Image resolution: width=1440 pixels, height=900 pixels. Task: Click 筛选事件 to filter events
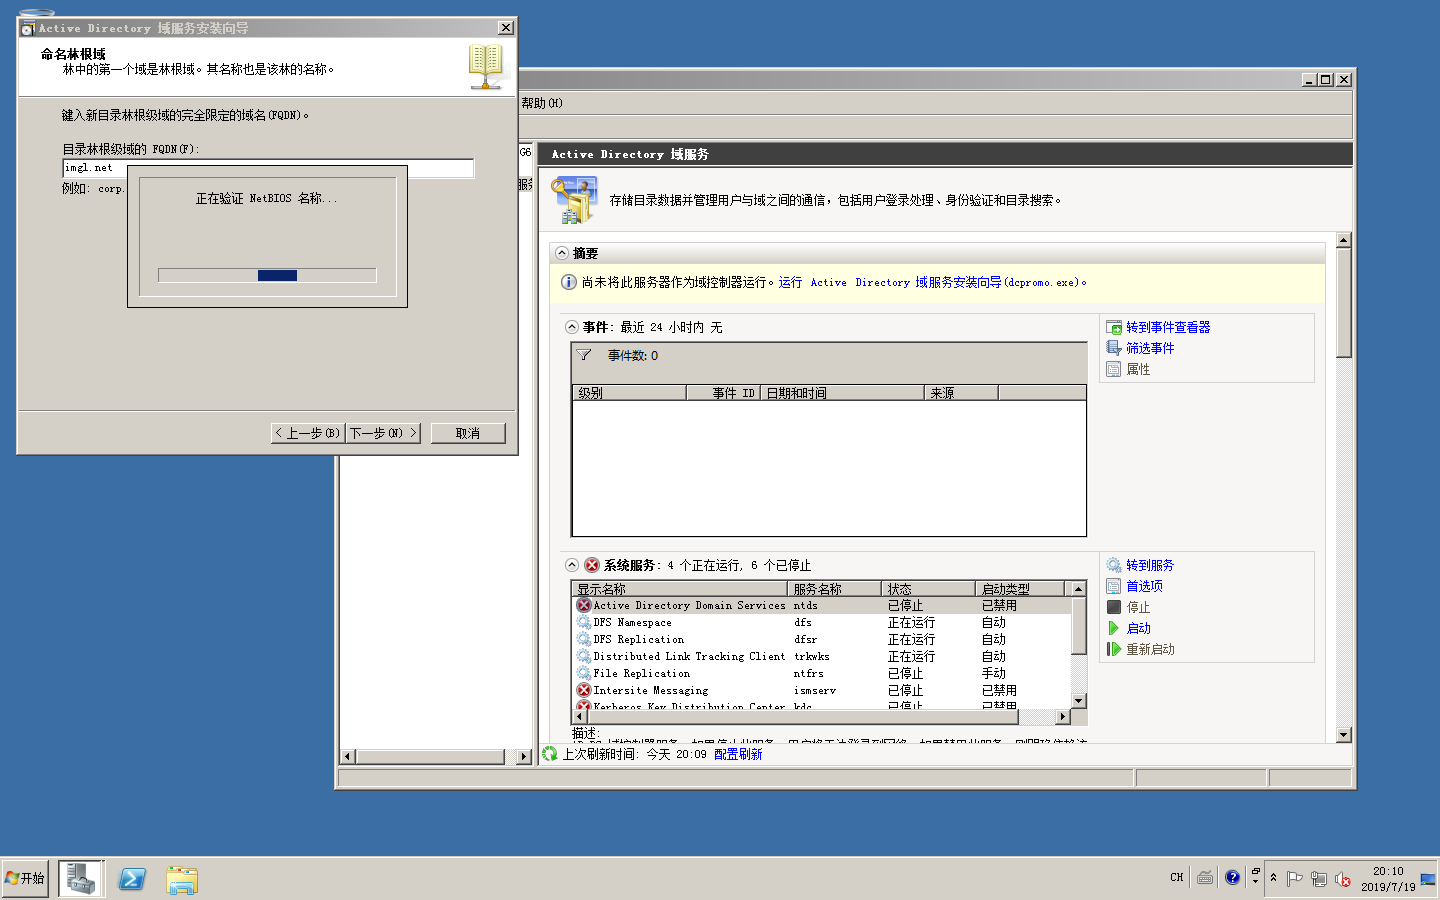click(1149, 348)
